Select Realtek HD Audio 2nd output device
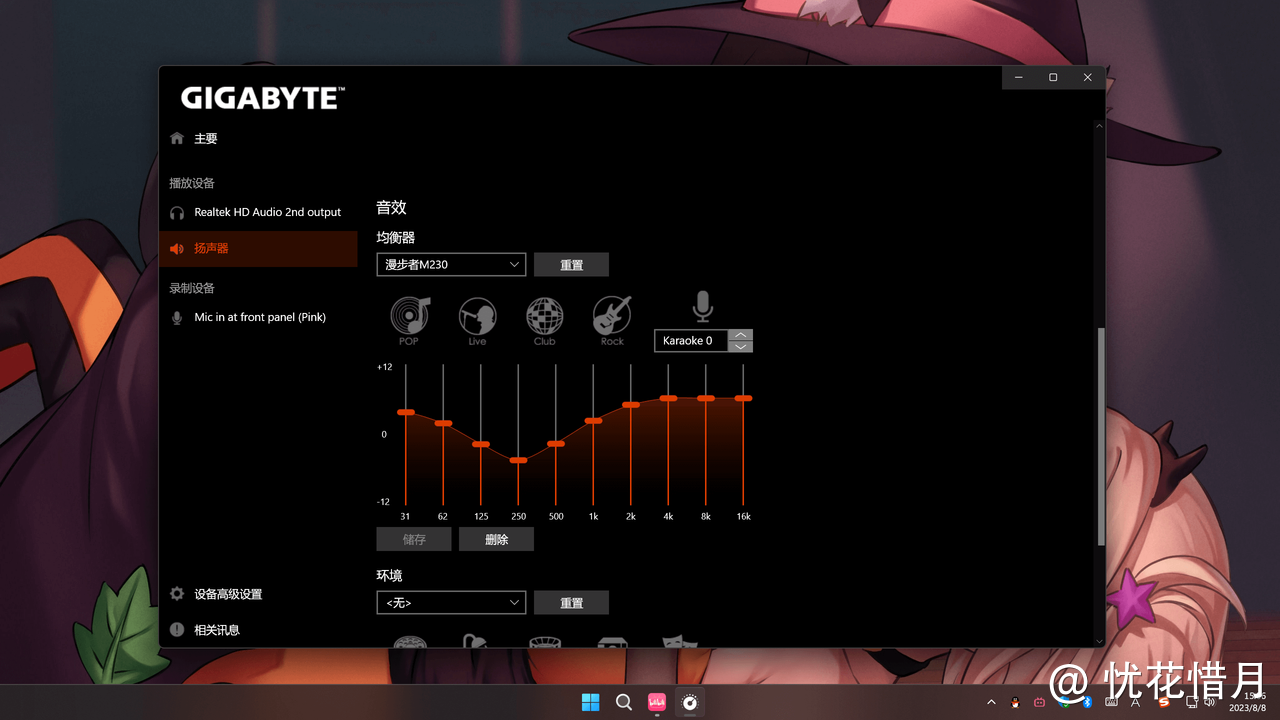Viewport: 1280px width, 720px height. pyautogui.click(x=267, y=212)
